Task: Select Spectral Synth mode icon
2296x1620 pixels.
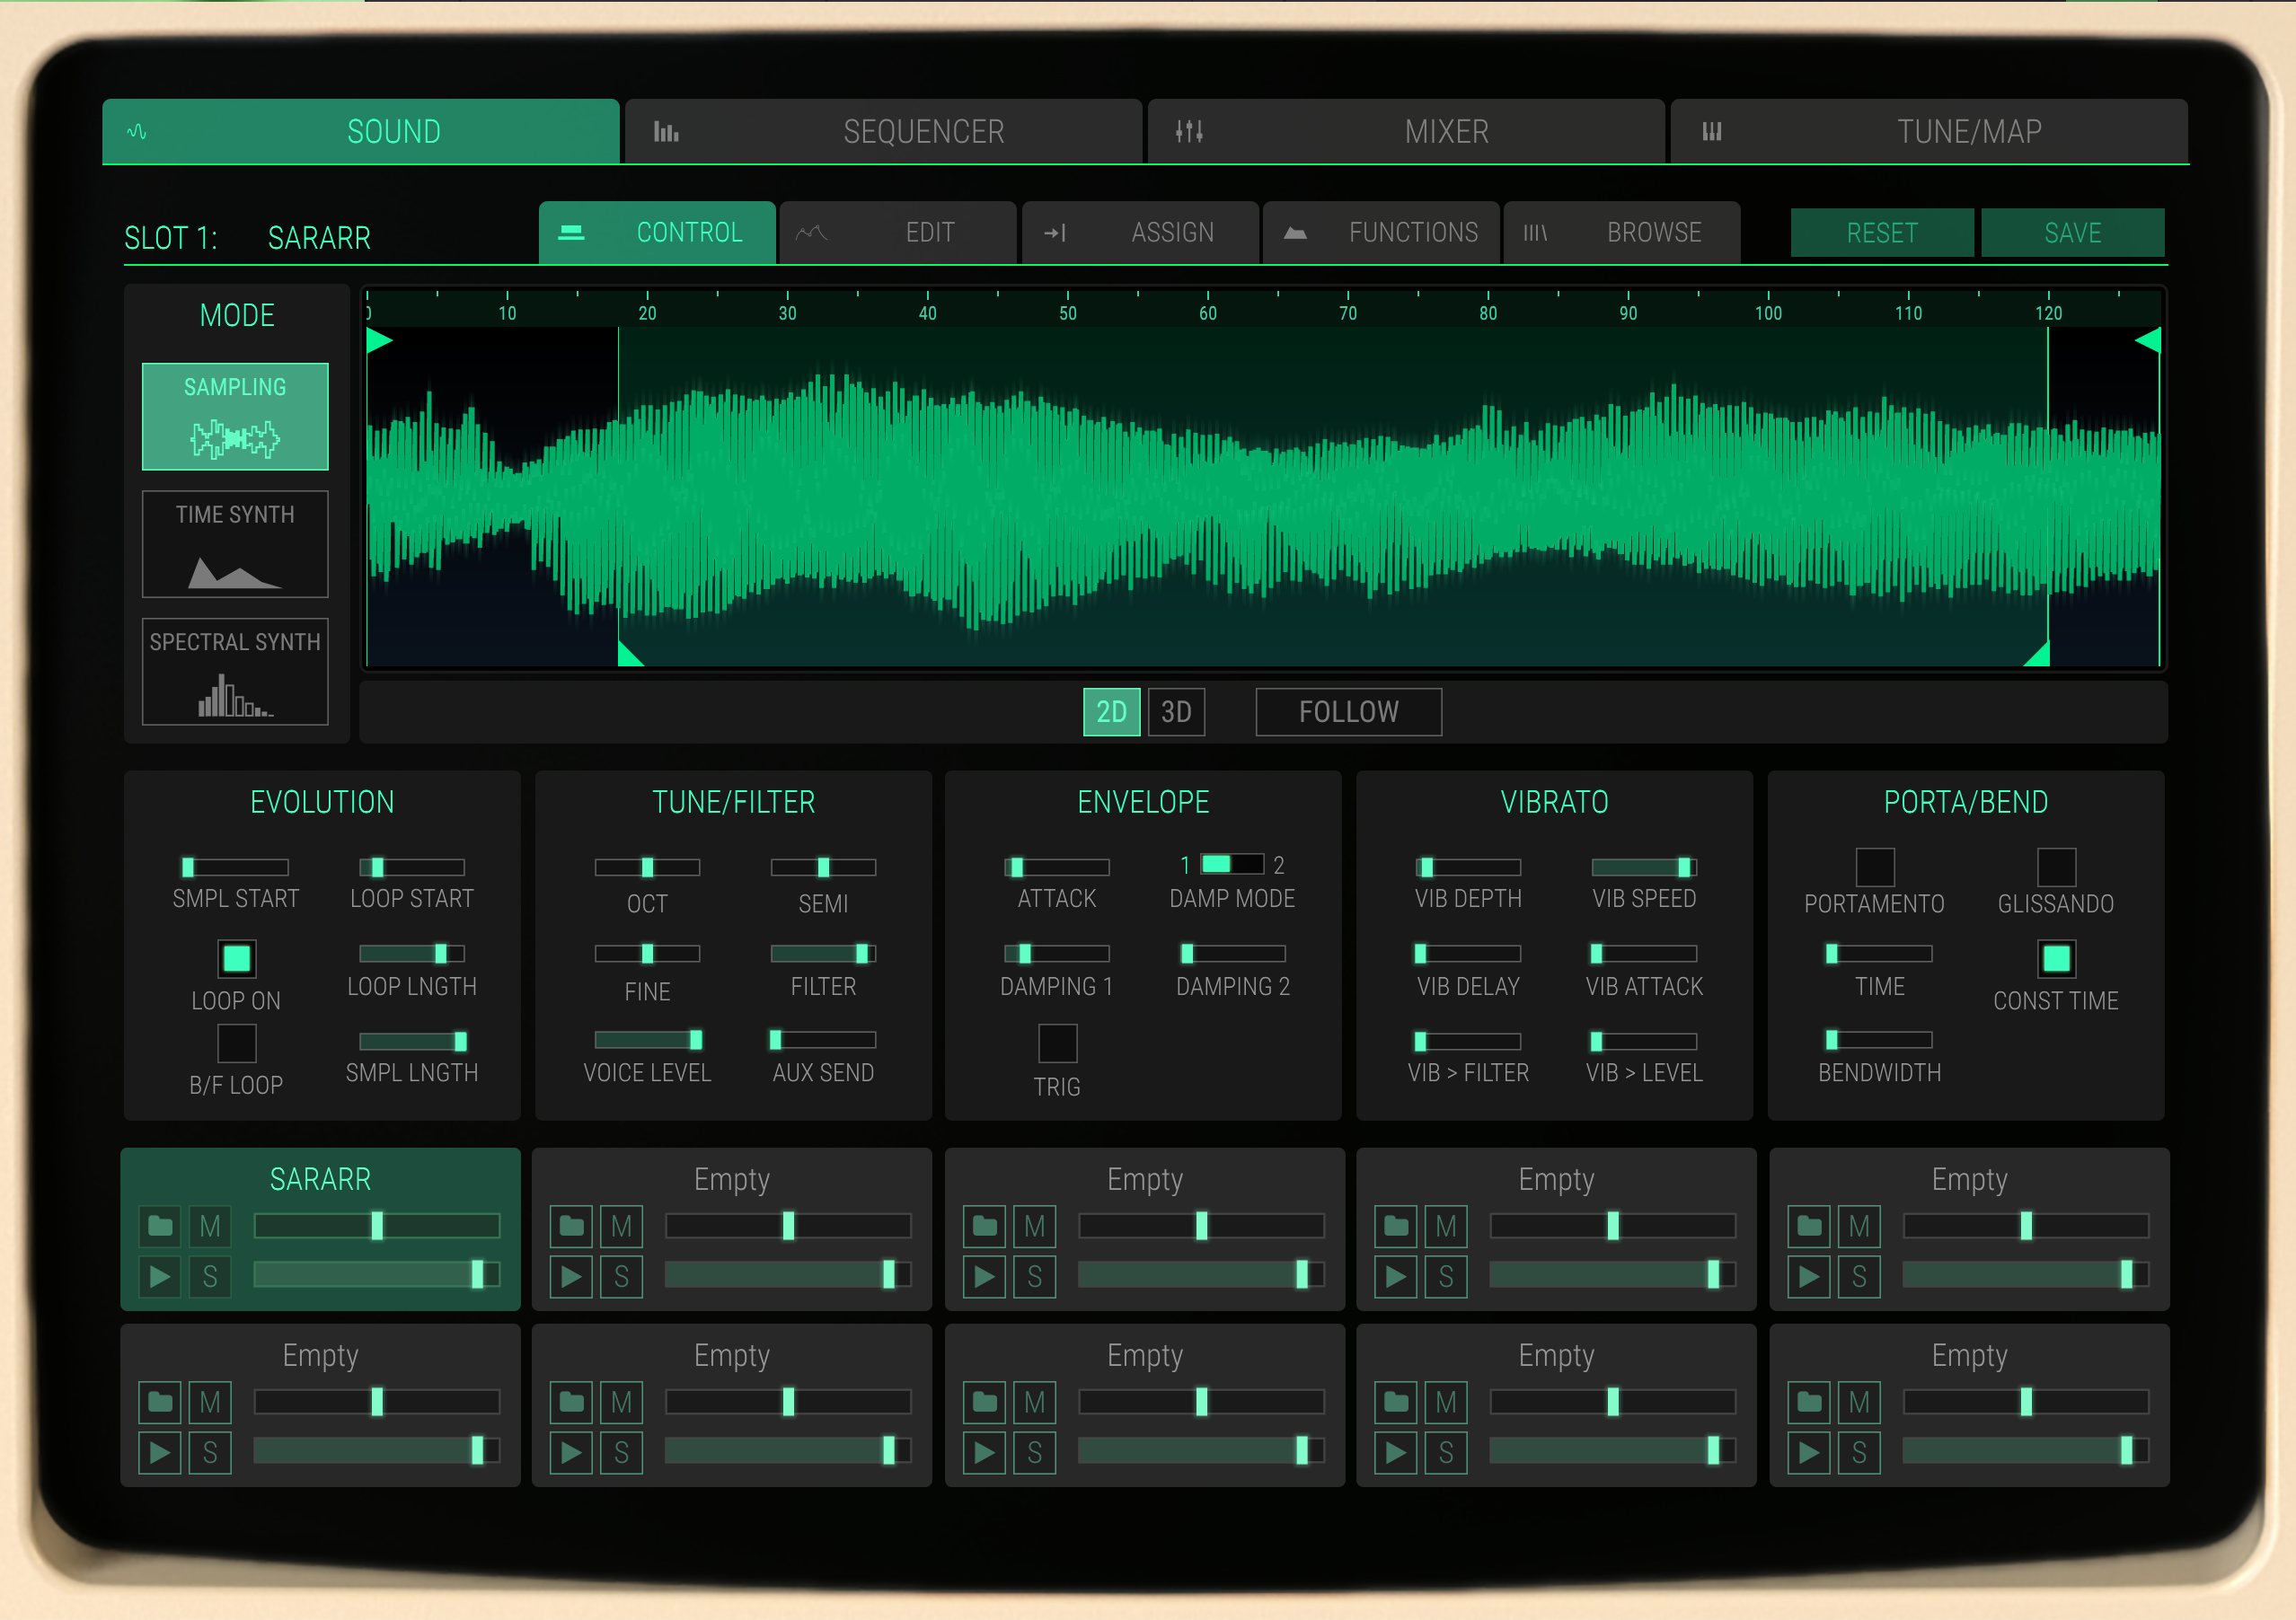Action: click(x=235, y=696)
